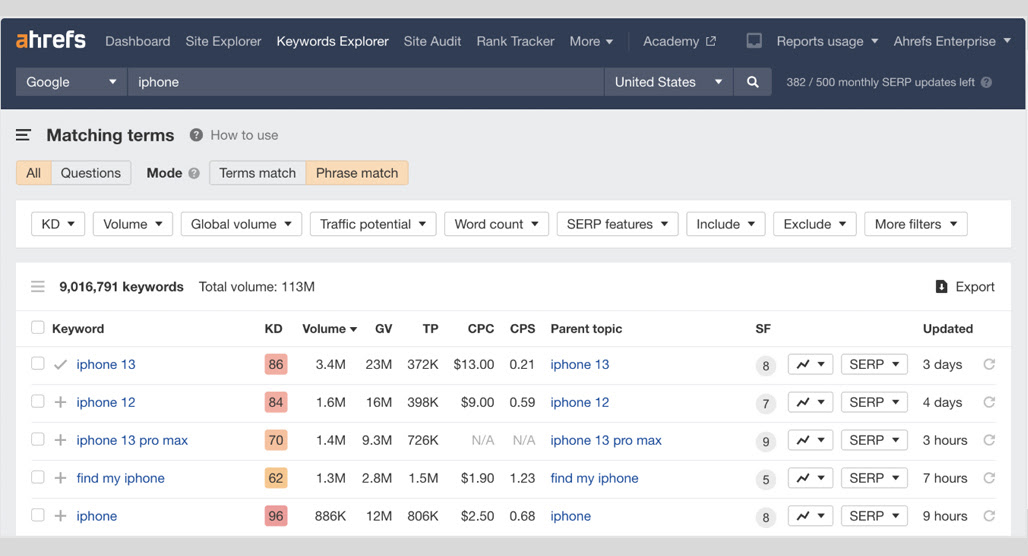Open the More filters dropdown
This screenshot has height=556, width=1028.
click(x=916, y=224)
